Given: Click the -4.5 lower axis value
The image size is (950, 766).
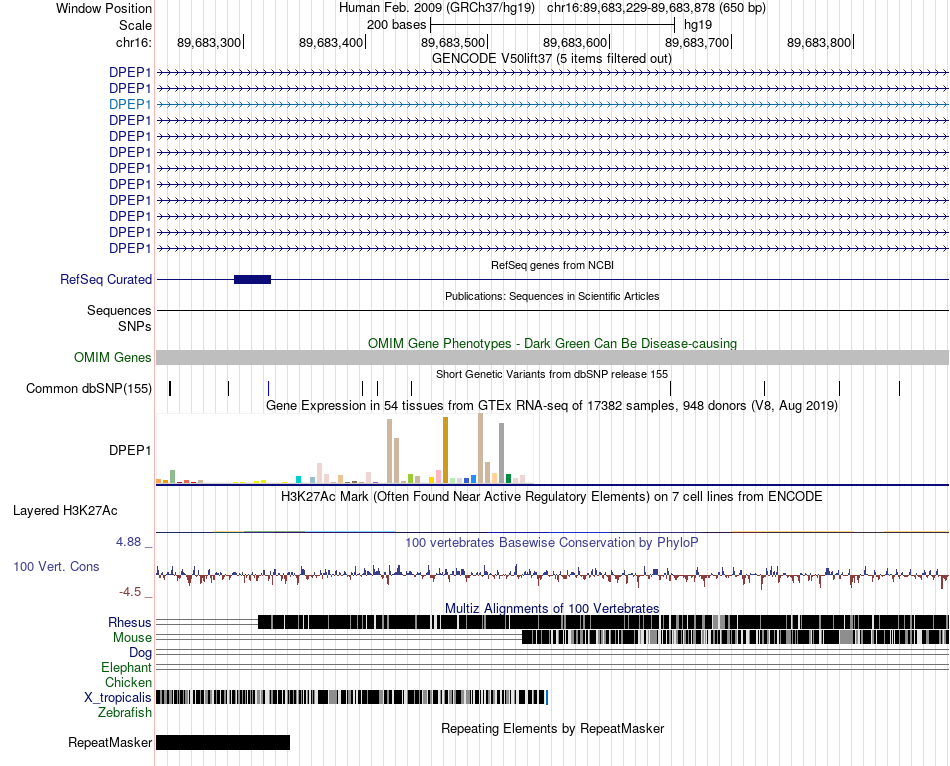Looking at the screenshot, I should (130, 591).
